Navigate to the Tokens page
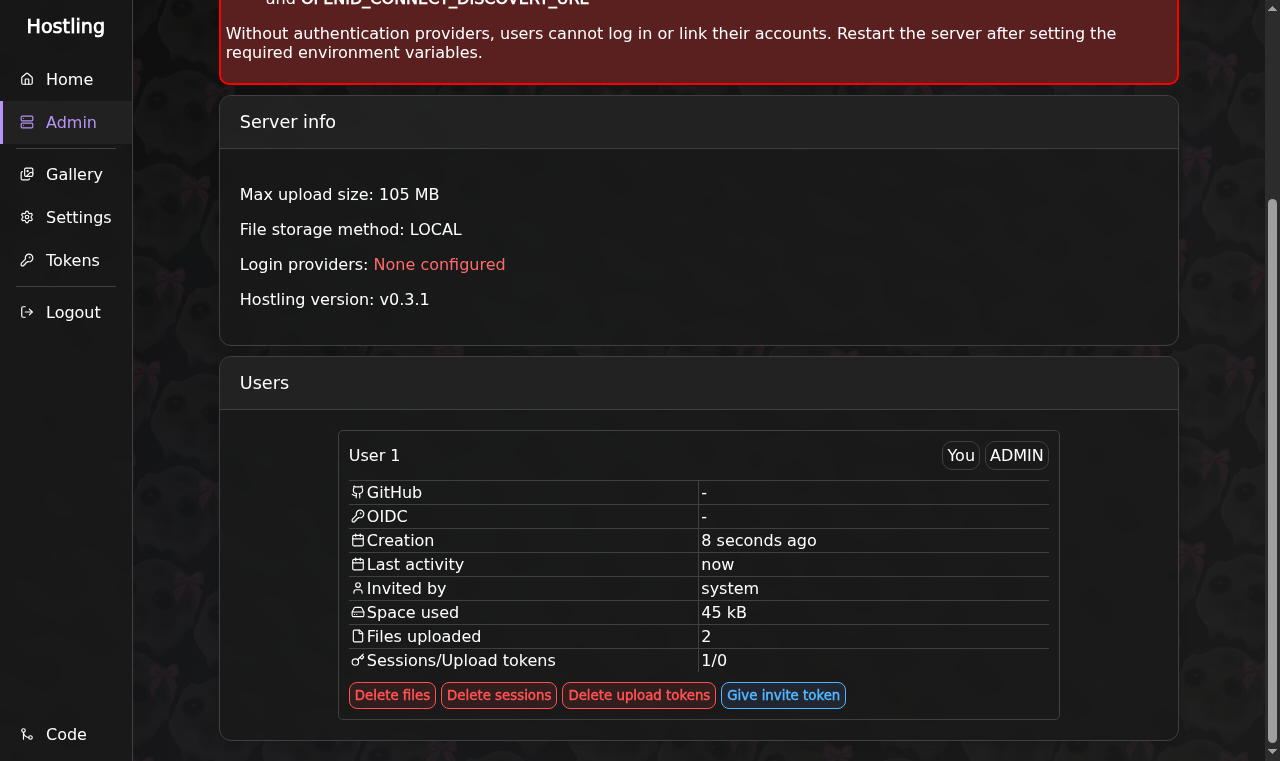The image size is (1280, 761). pos(66,260)
